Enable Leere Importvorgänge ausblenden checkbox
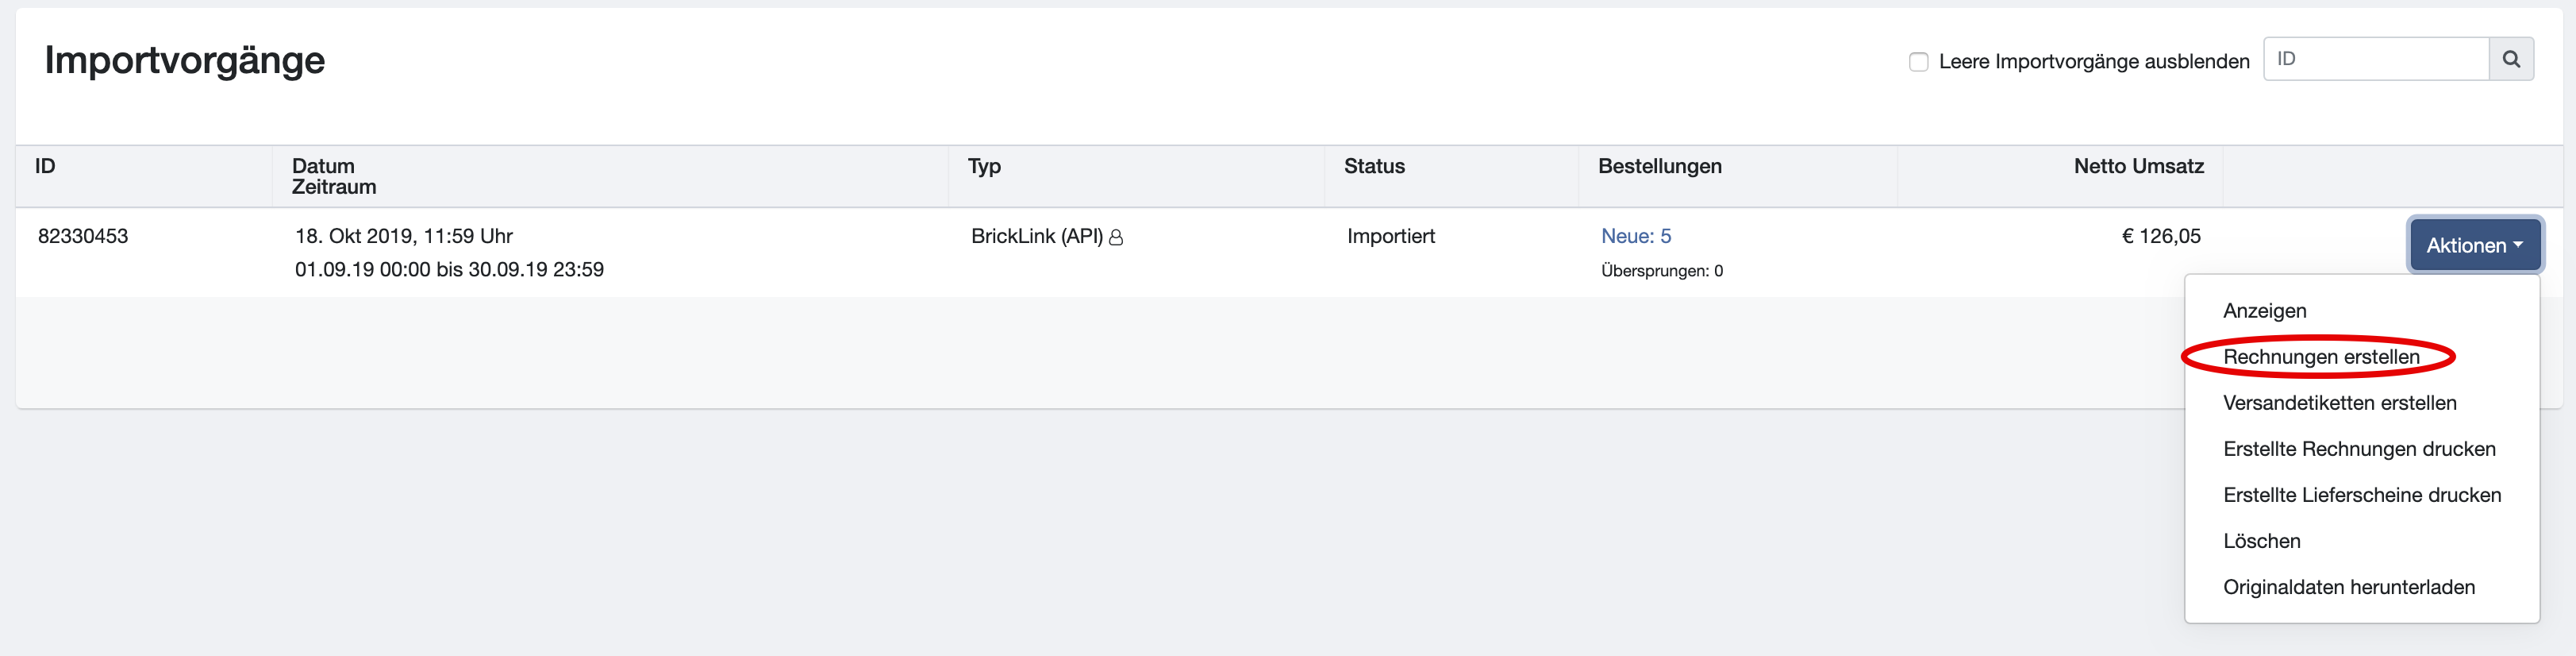The width and height of the screenshot is (2576, 656). tap(1918, 62)
